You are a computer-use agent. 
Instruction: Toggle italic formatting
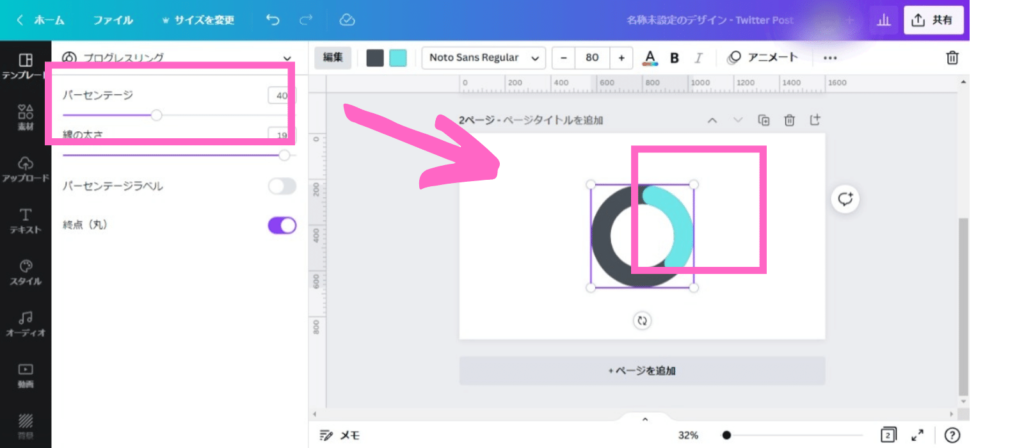pos(698,58)
